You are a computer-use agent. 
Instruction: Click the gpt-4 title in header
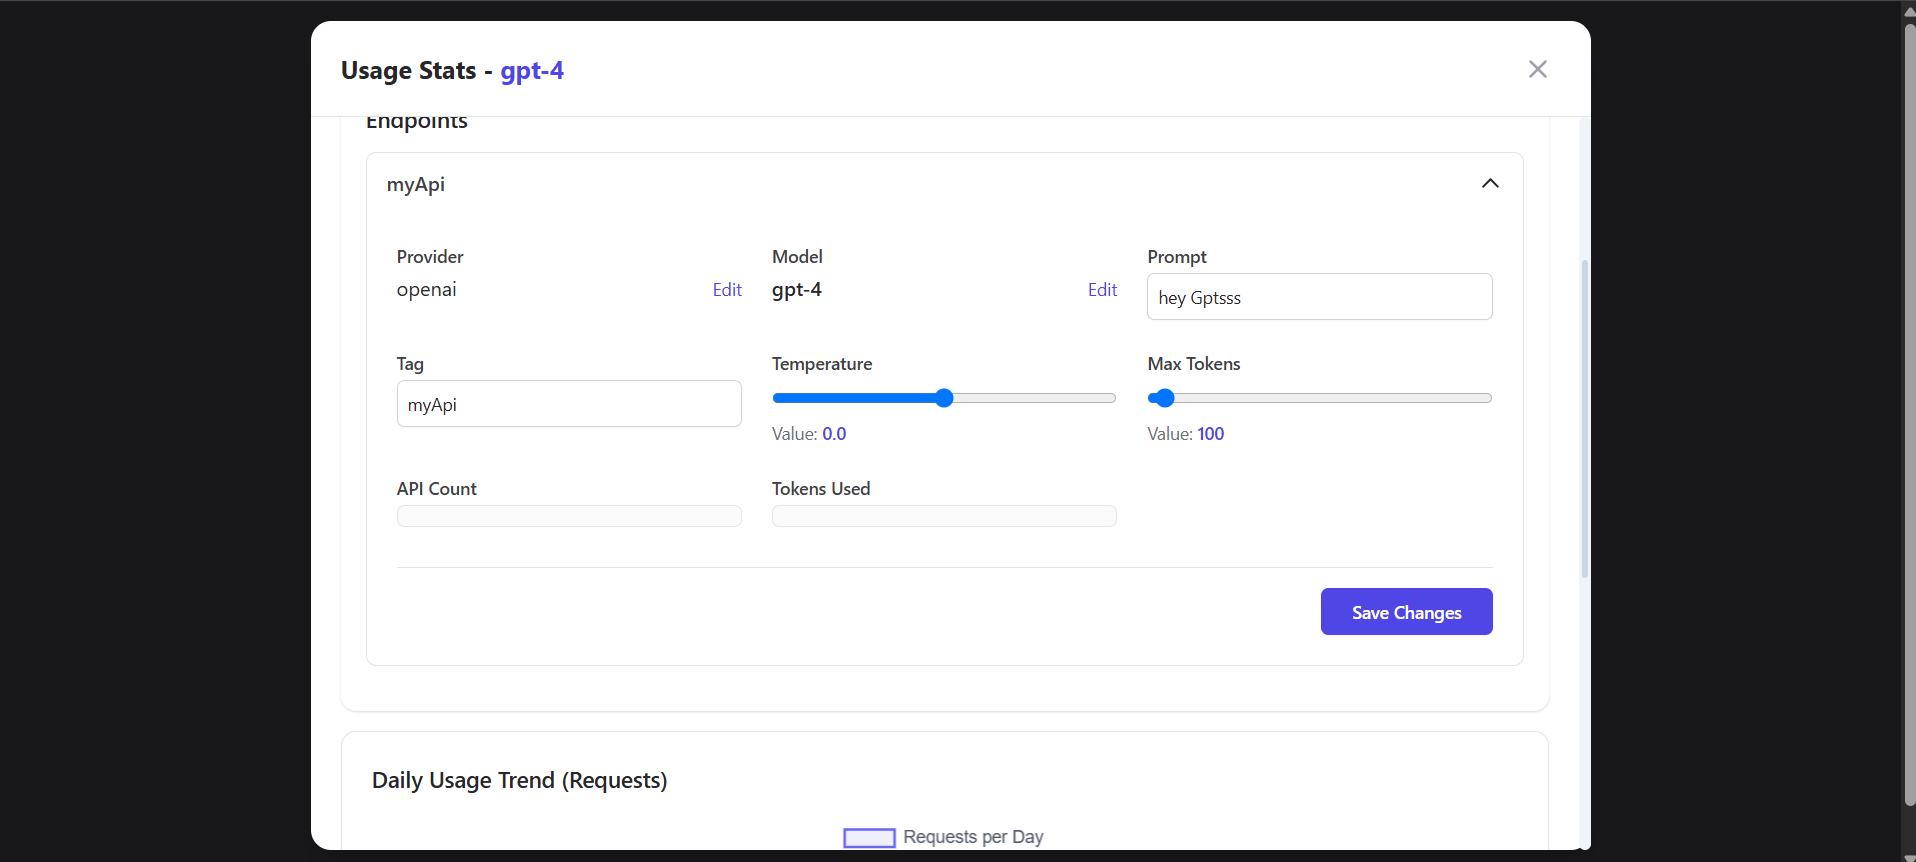point(532,71)
